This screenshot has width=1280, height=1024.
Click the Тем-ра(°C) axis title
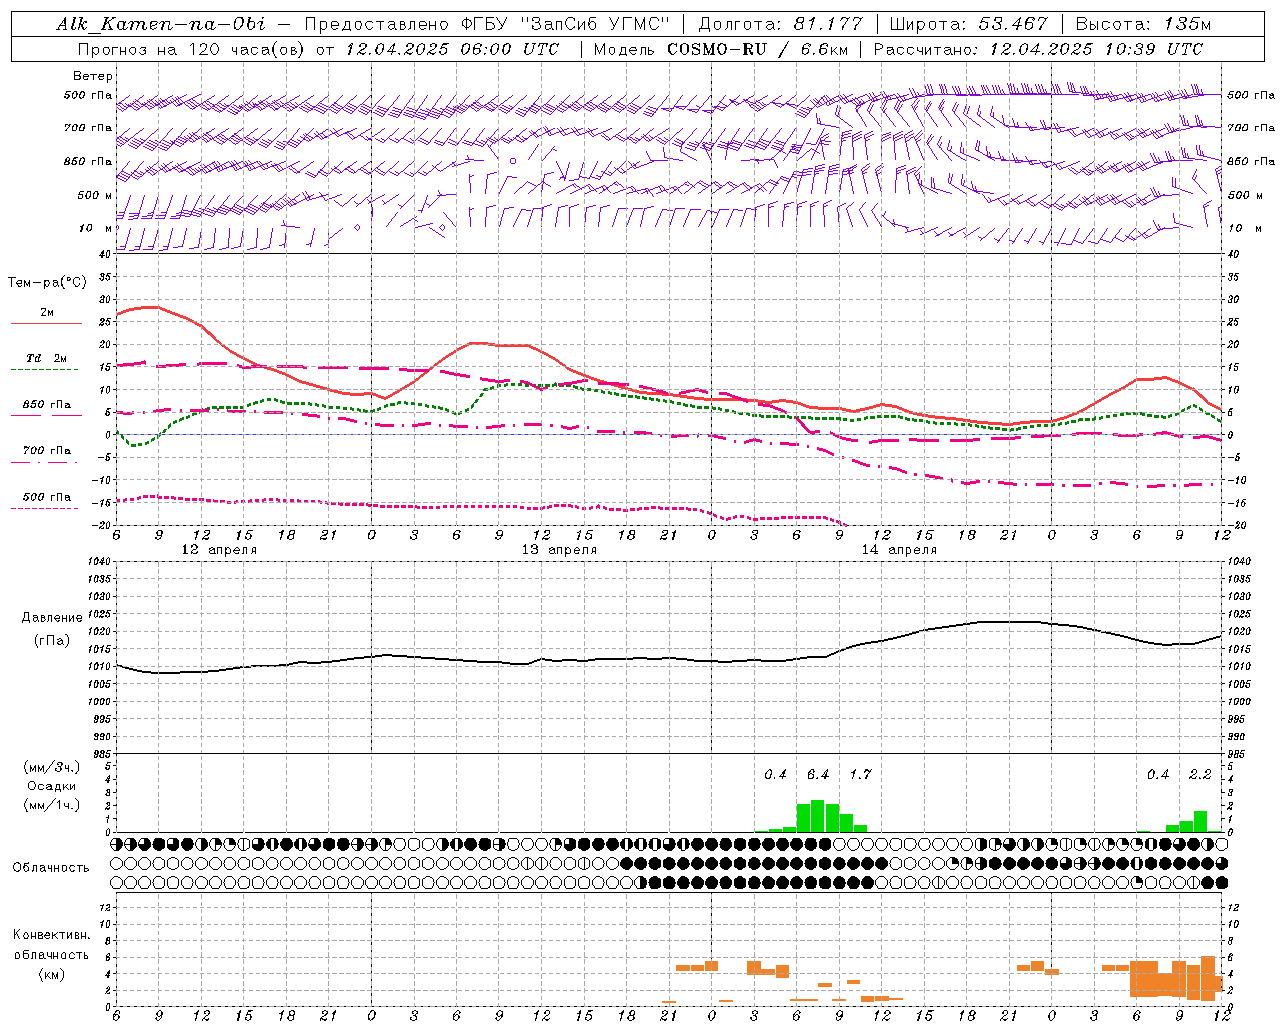(47, 283)
